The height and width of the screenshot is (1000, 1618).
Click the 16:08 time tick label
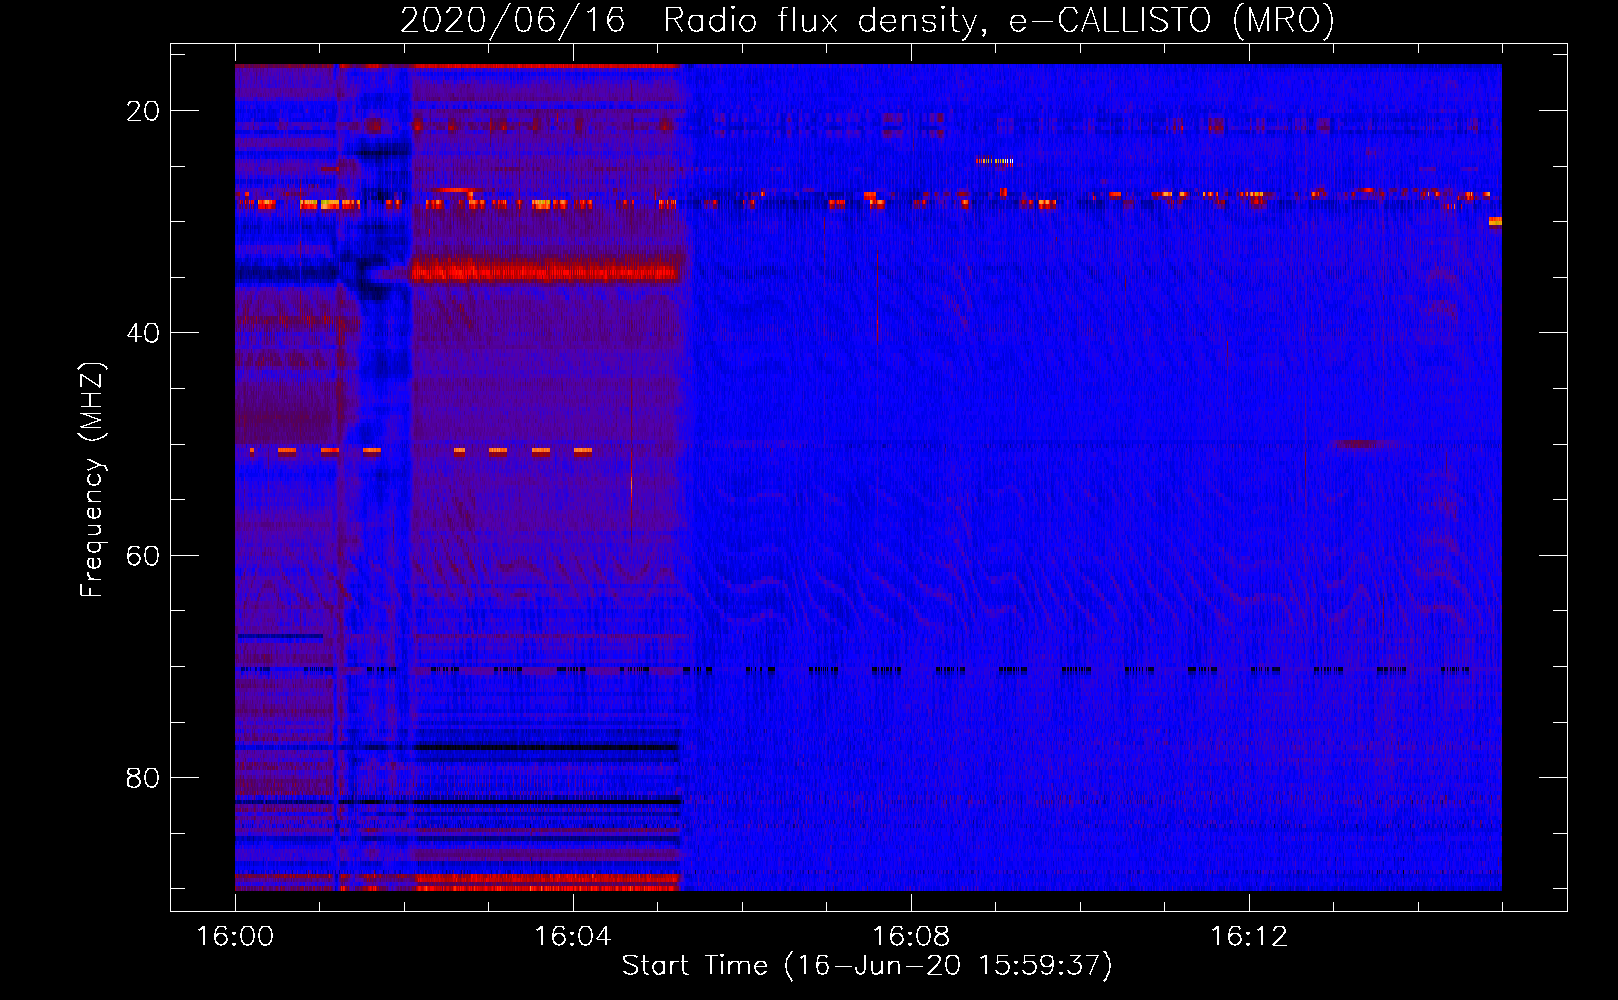point(910,937)
